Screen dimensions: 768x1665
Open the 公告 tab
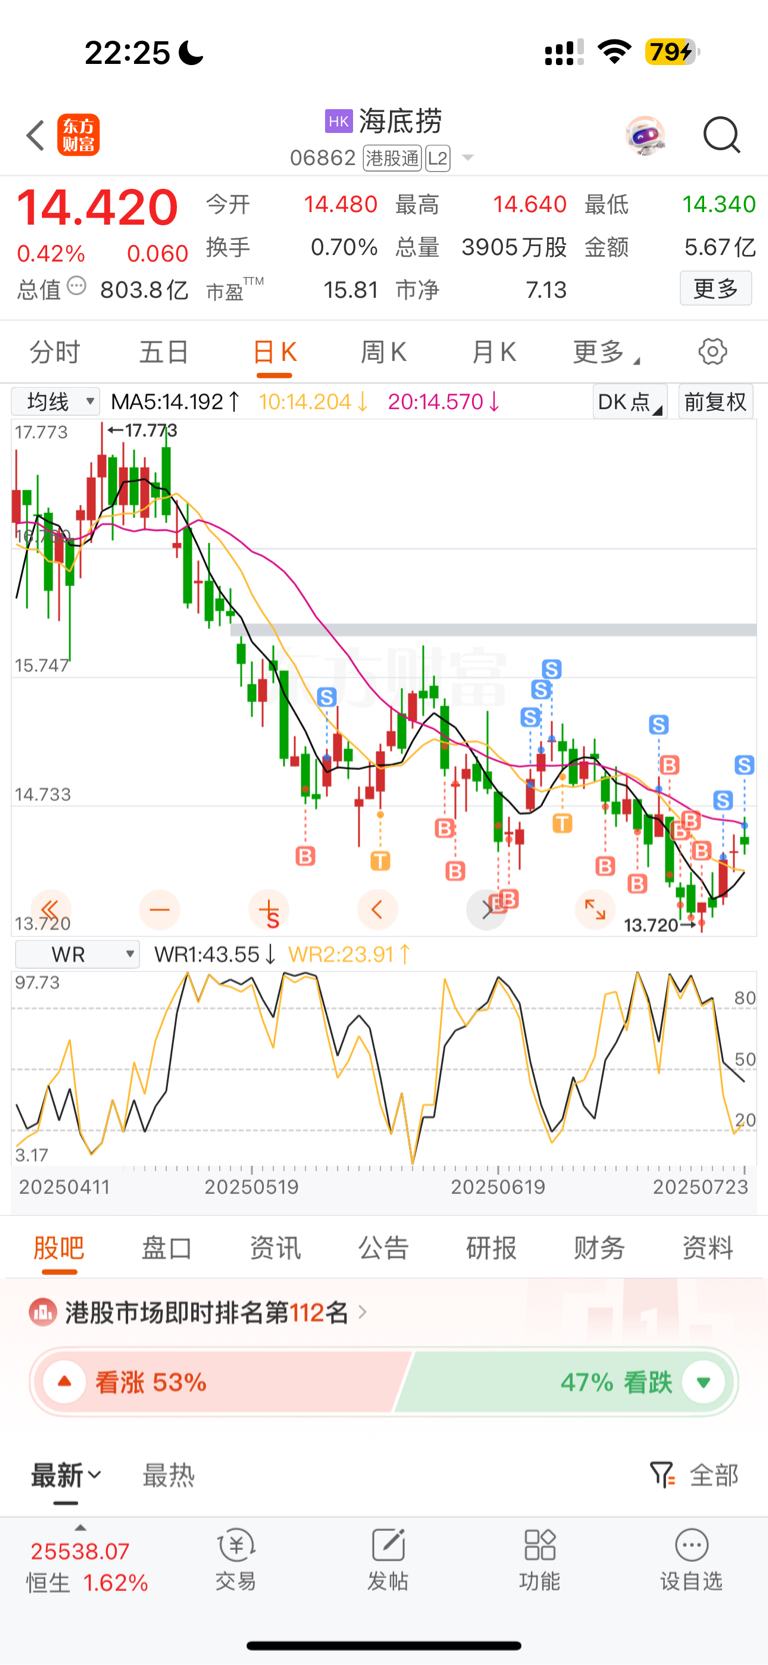383,1248
